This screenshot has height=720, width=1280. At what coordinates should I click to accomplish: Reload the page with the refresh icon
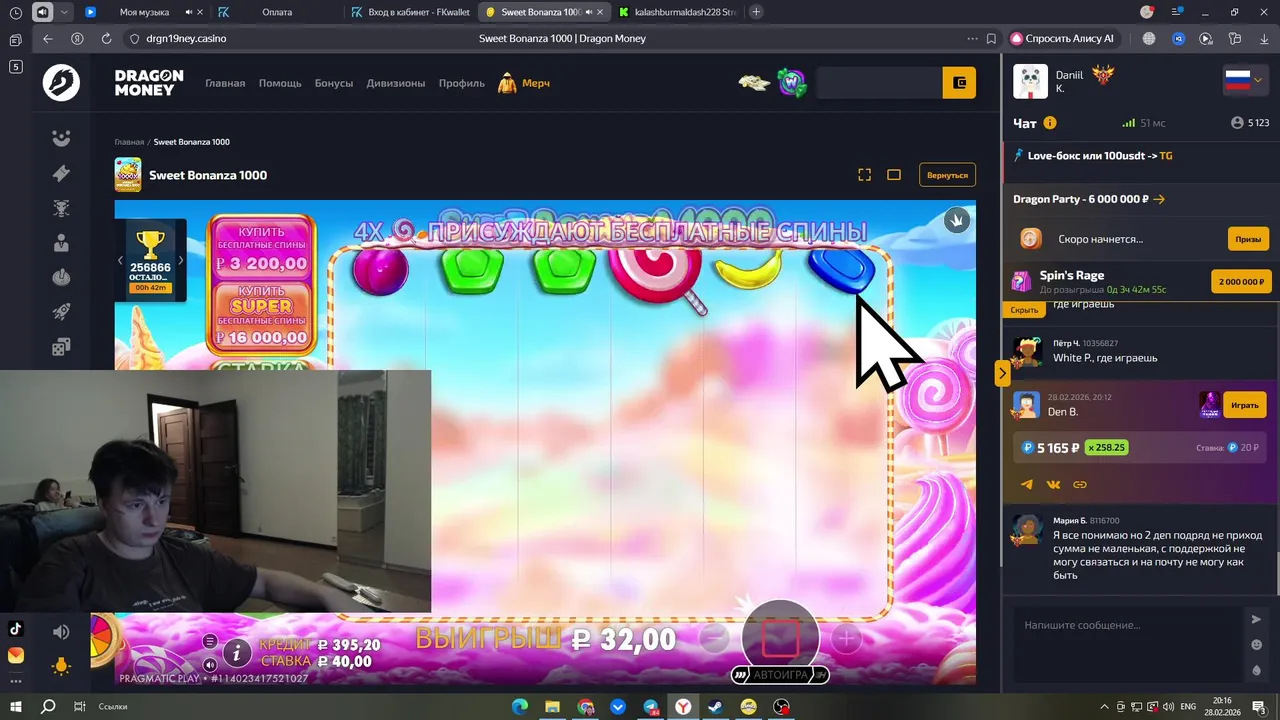click(106, 38)
